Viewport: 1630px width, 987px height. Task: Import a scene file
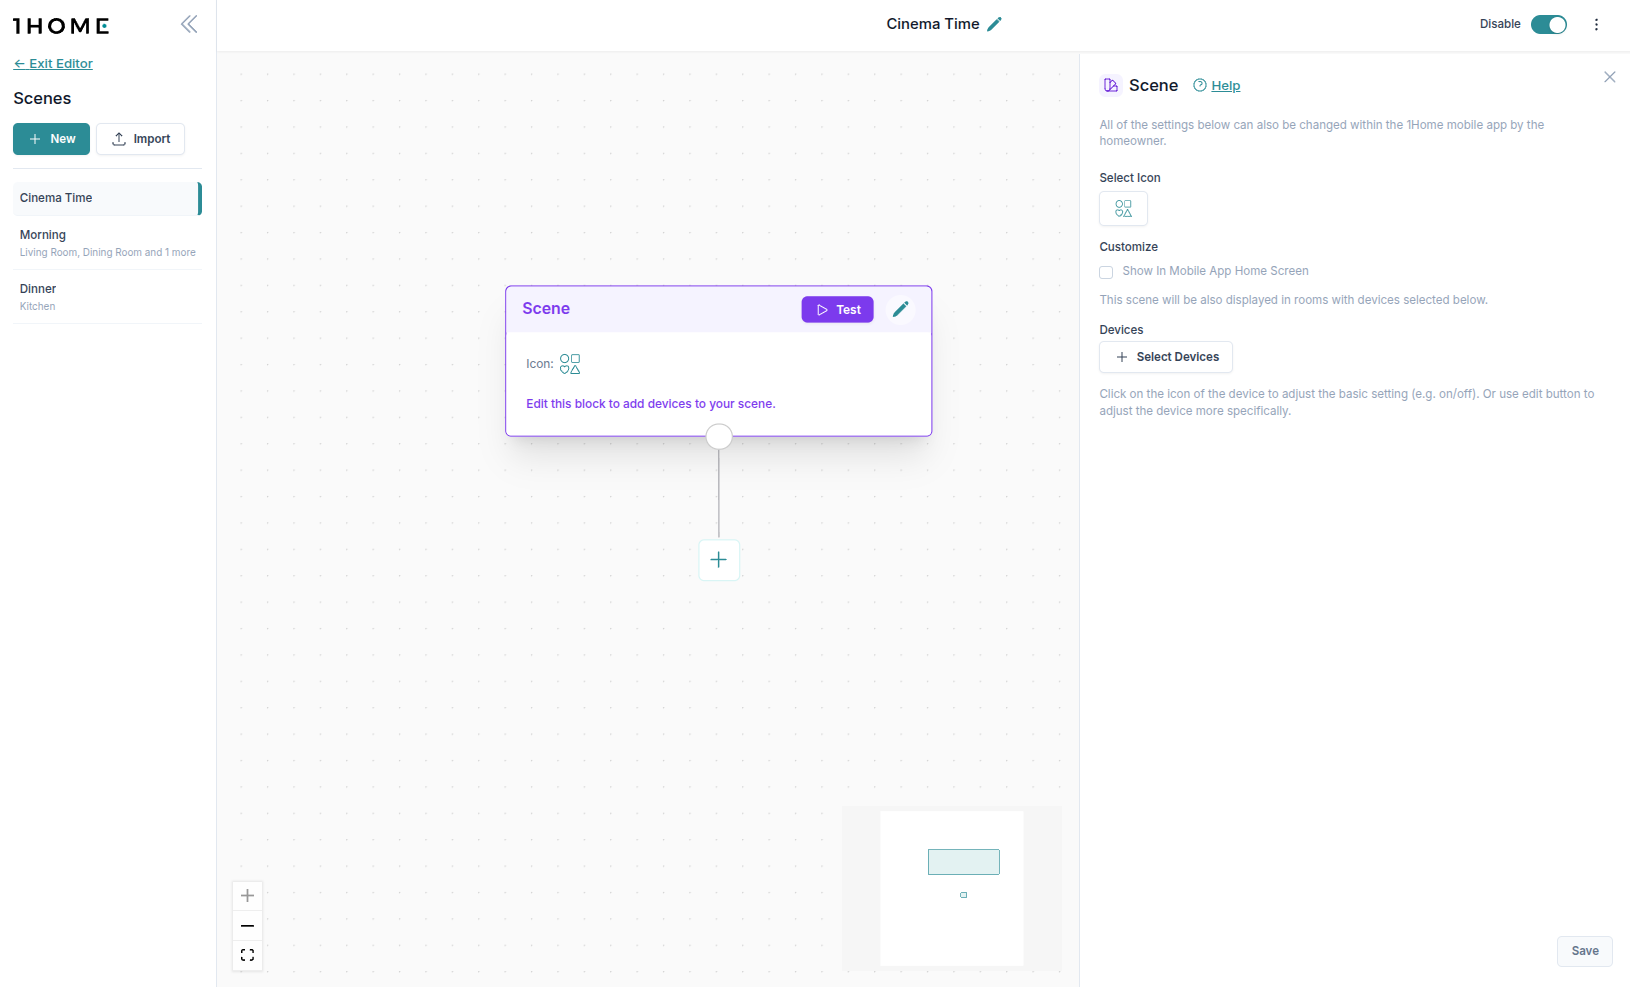click(x=140, y=139)
